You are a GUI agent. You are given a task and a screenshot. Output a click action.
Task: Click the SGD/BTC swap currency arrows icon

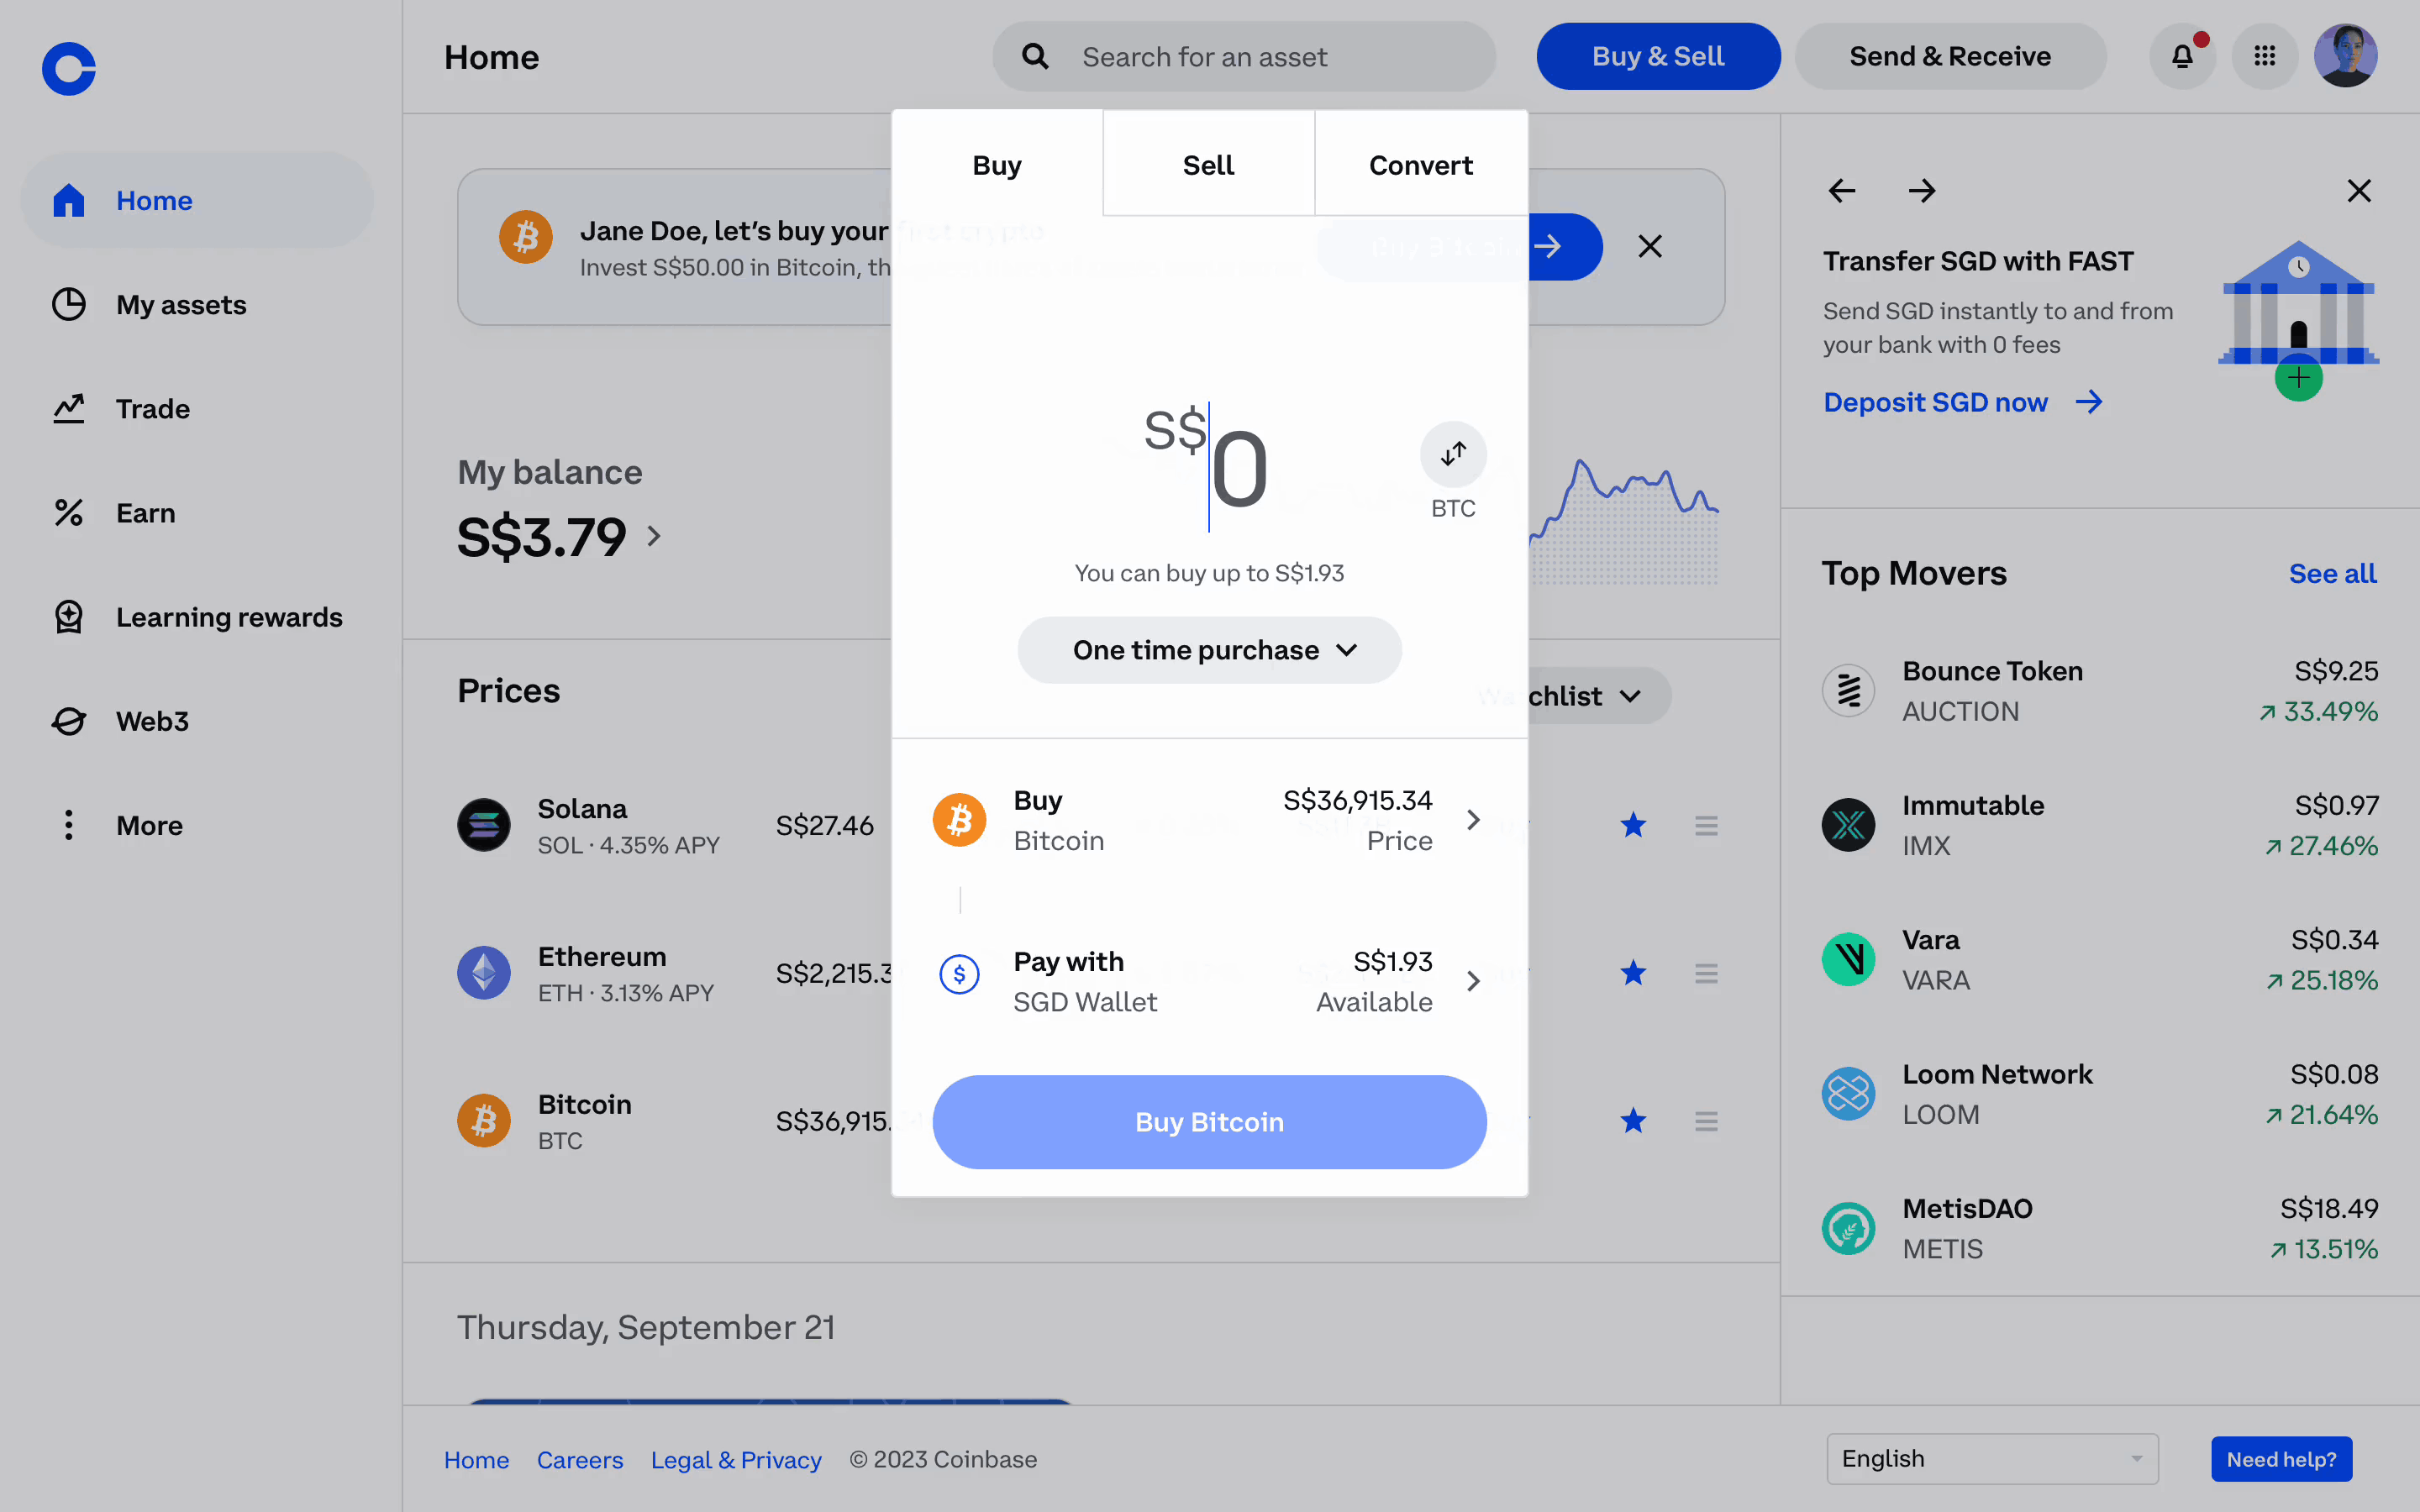(1453, 455)
